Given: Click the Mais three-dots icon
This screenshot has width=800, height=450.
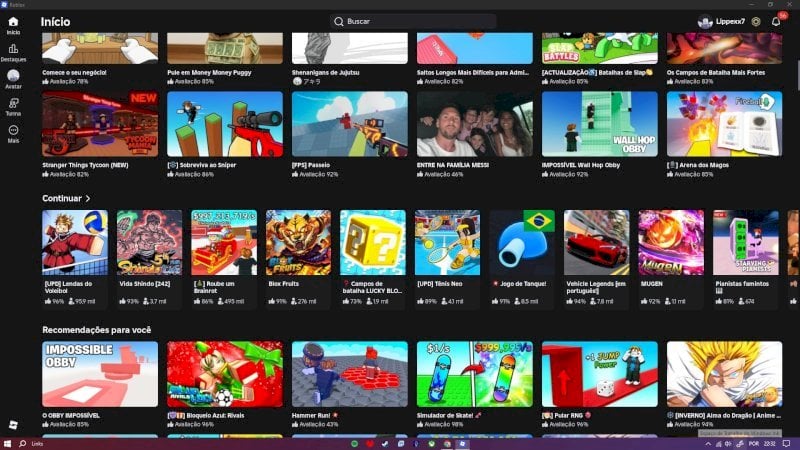Looking at the screenshot, I should (13, 131).
